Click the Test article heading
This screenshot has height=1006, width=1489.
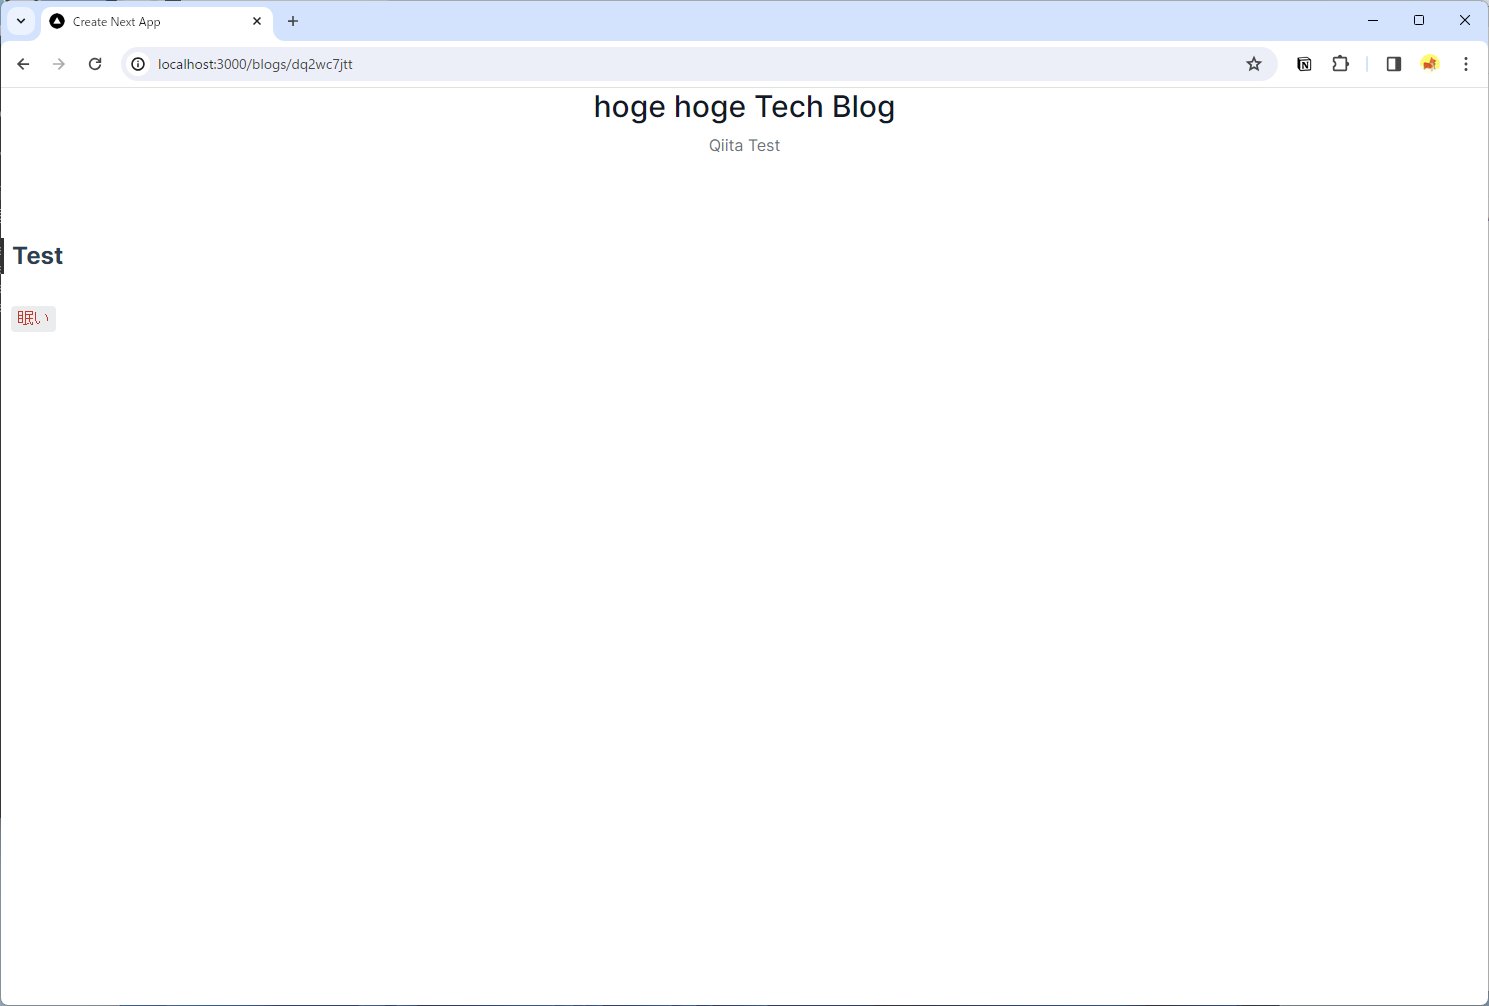click(38, 256)
